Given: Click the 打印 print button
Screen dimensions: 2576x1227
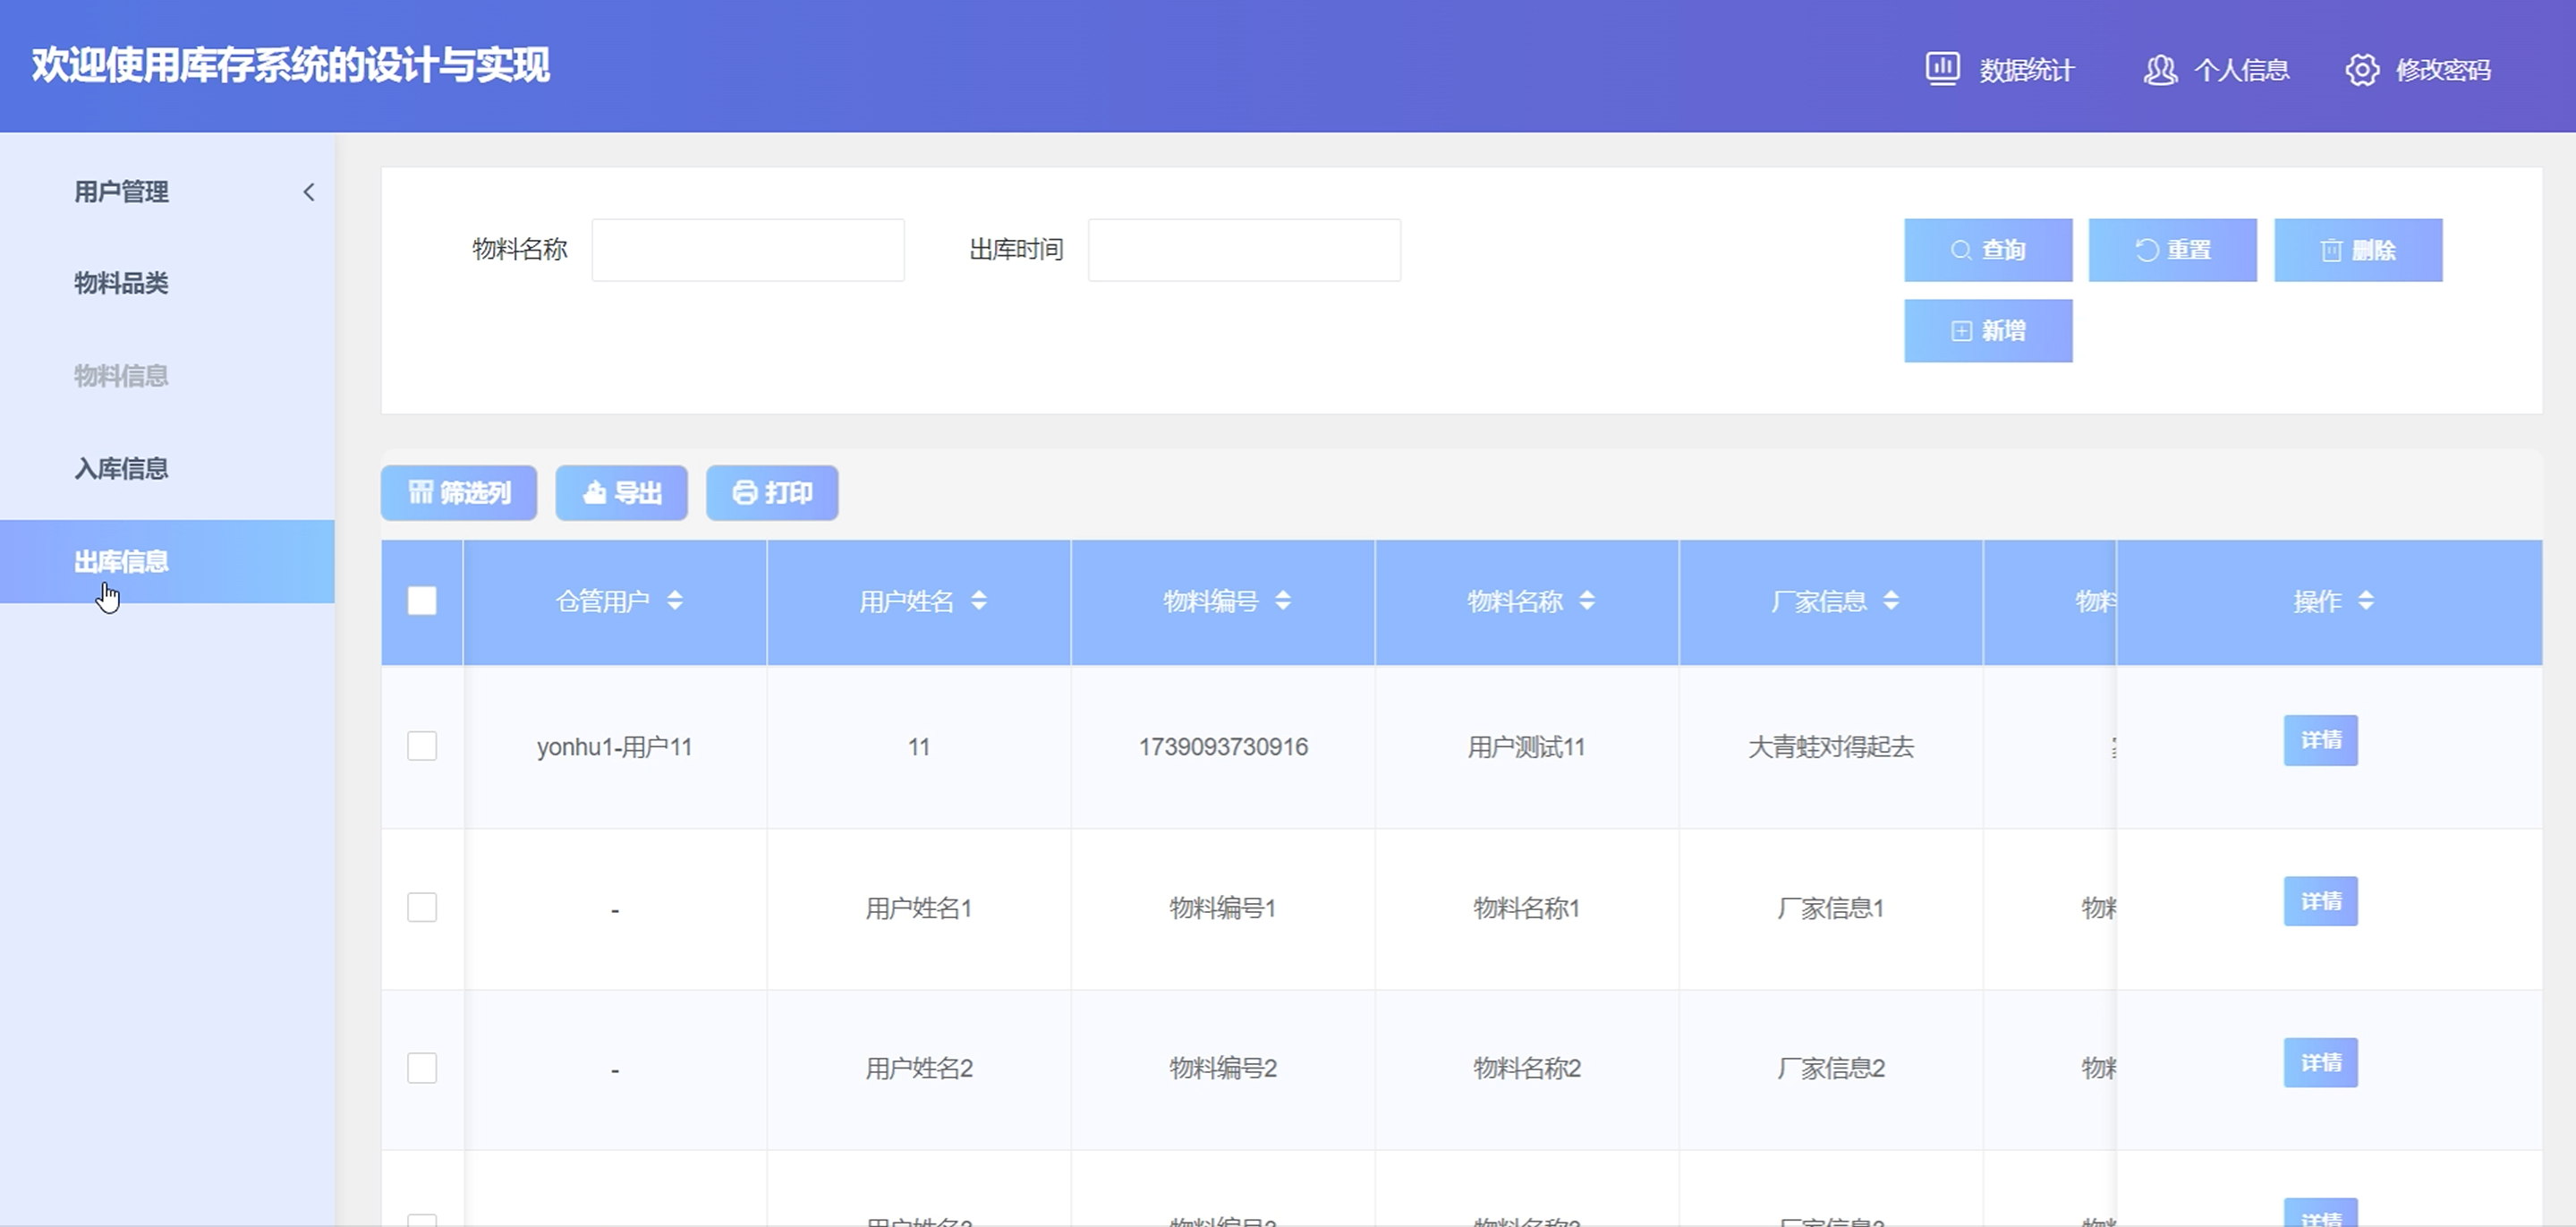Looking at the screenshot, I should tap(771, 493).
